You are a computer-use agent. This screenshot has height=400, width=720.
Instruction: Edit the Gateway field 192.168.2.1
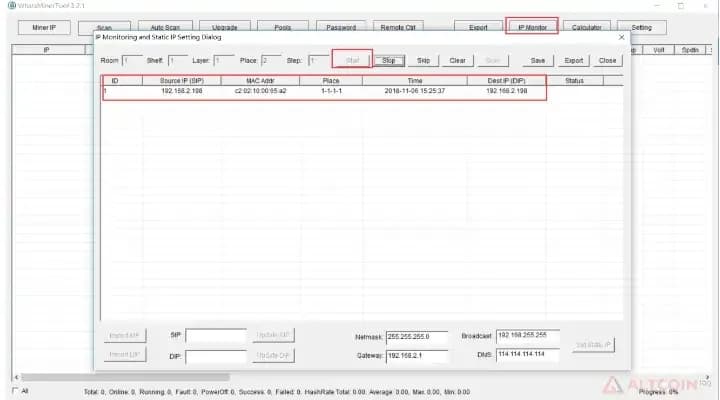[416, 356]
